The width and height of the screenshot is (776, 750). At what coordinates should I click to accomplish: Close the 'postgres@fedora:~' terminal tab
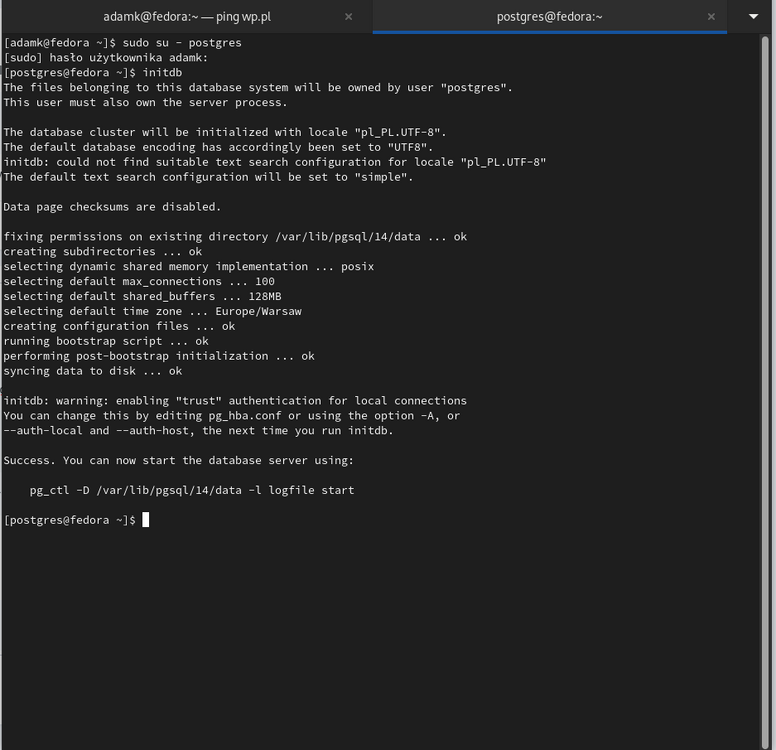point(711,16)
